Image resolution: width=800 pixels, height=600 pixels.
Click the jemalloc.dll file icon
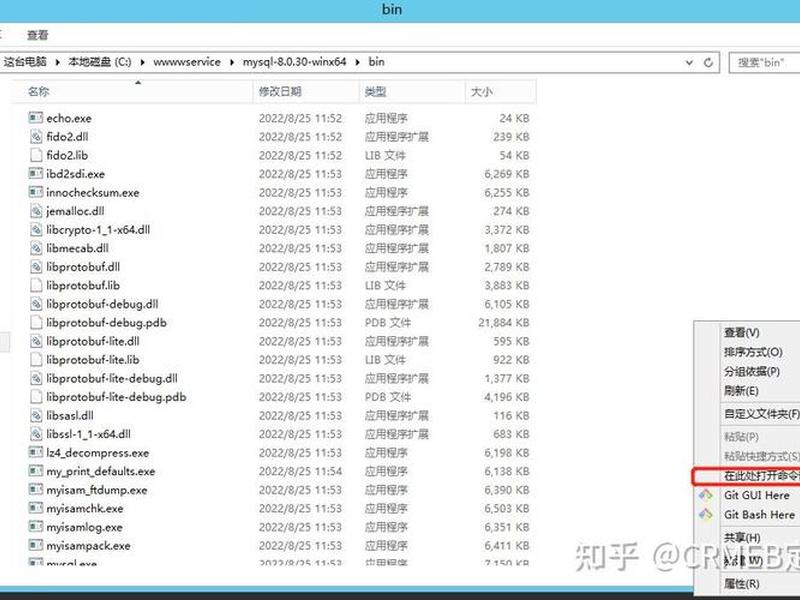tap(36, 211)
